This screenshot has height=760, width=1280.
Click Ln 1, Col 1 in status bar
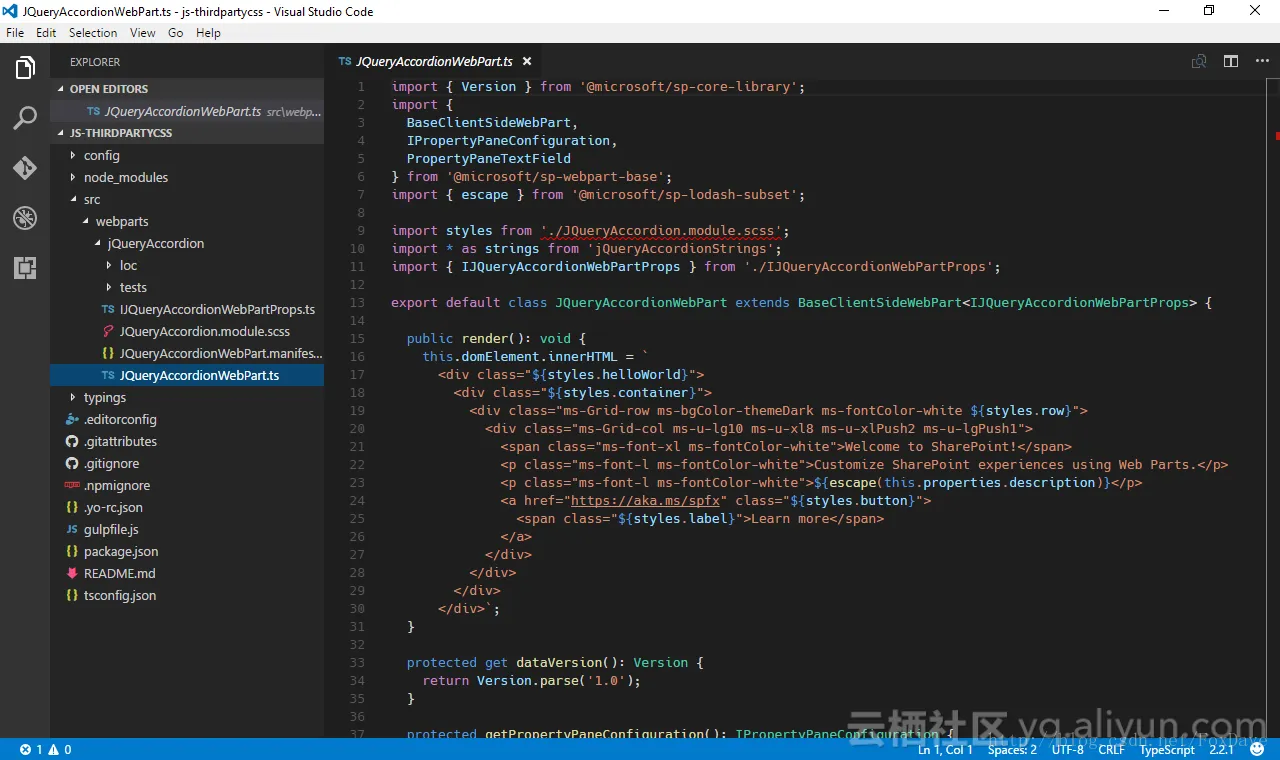[x=945, y=749]
